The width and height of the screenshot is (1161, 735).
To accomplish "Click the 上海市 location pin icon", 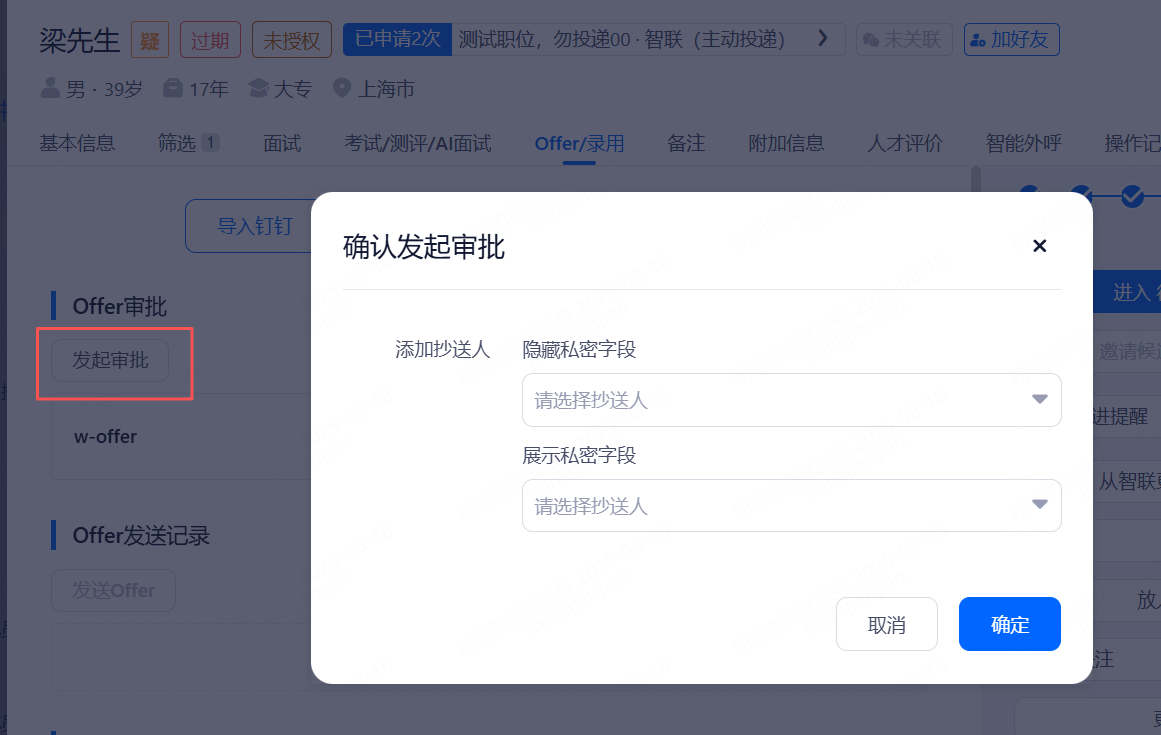I will tap(342, 89).
